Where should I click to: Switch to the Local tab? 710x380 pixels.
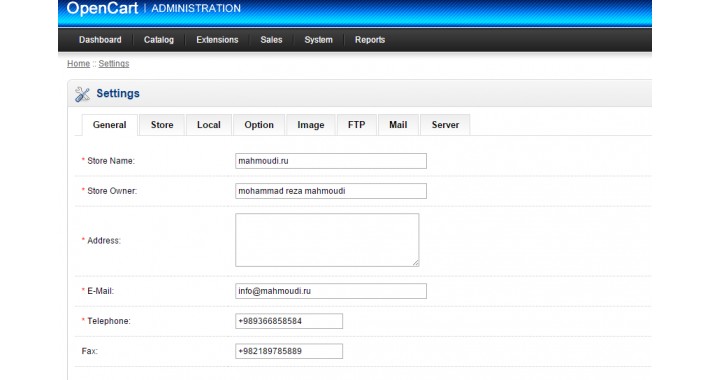coord(209,125)
